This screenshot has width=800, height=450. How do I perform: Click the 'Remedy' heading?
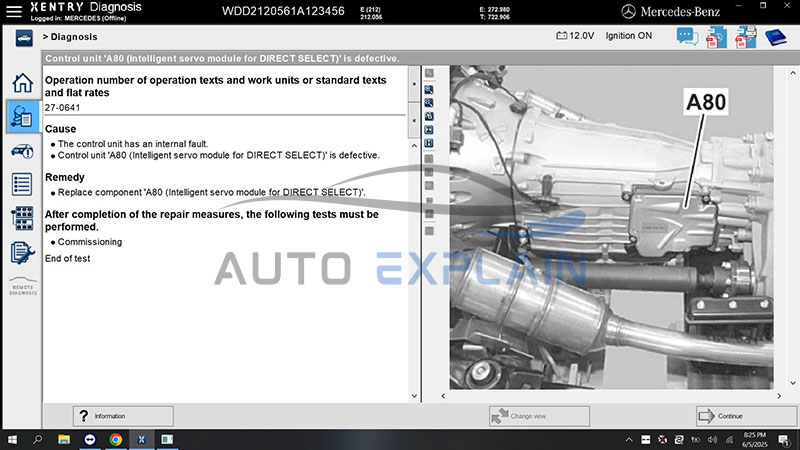[x=65, y=177]
